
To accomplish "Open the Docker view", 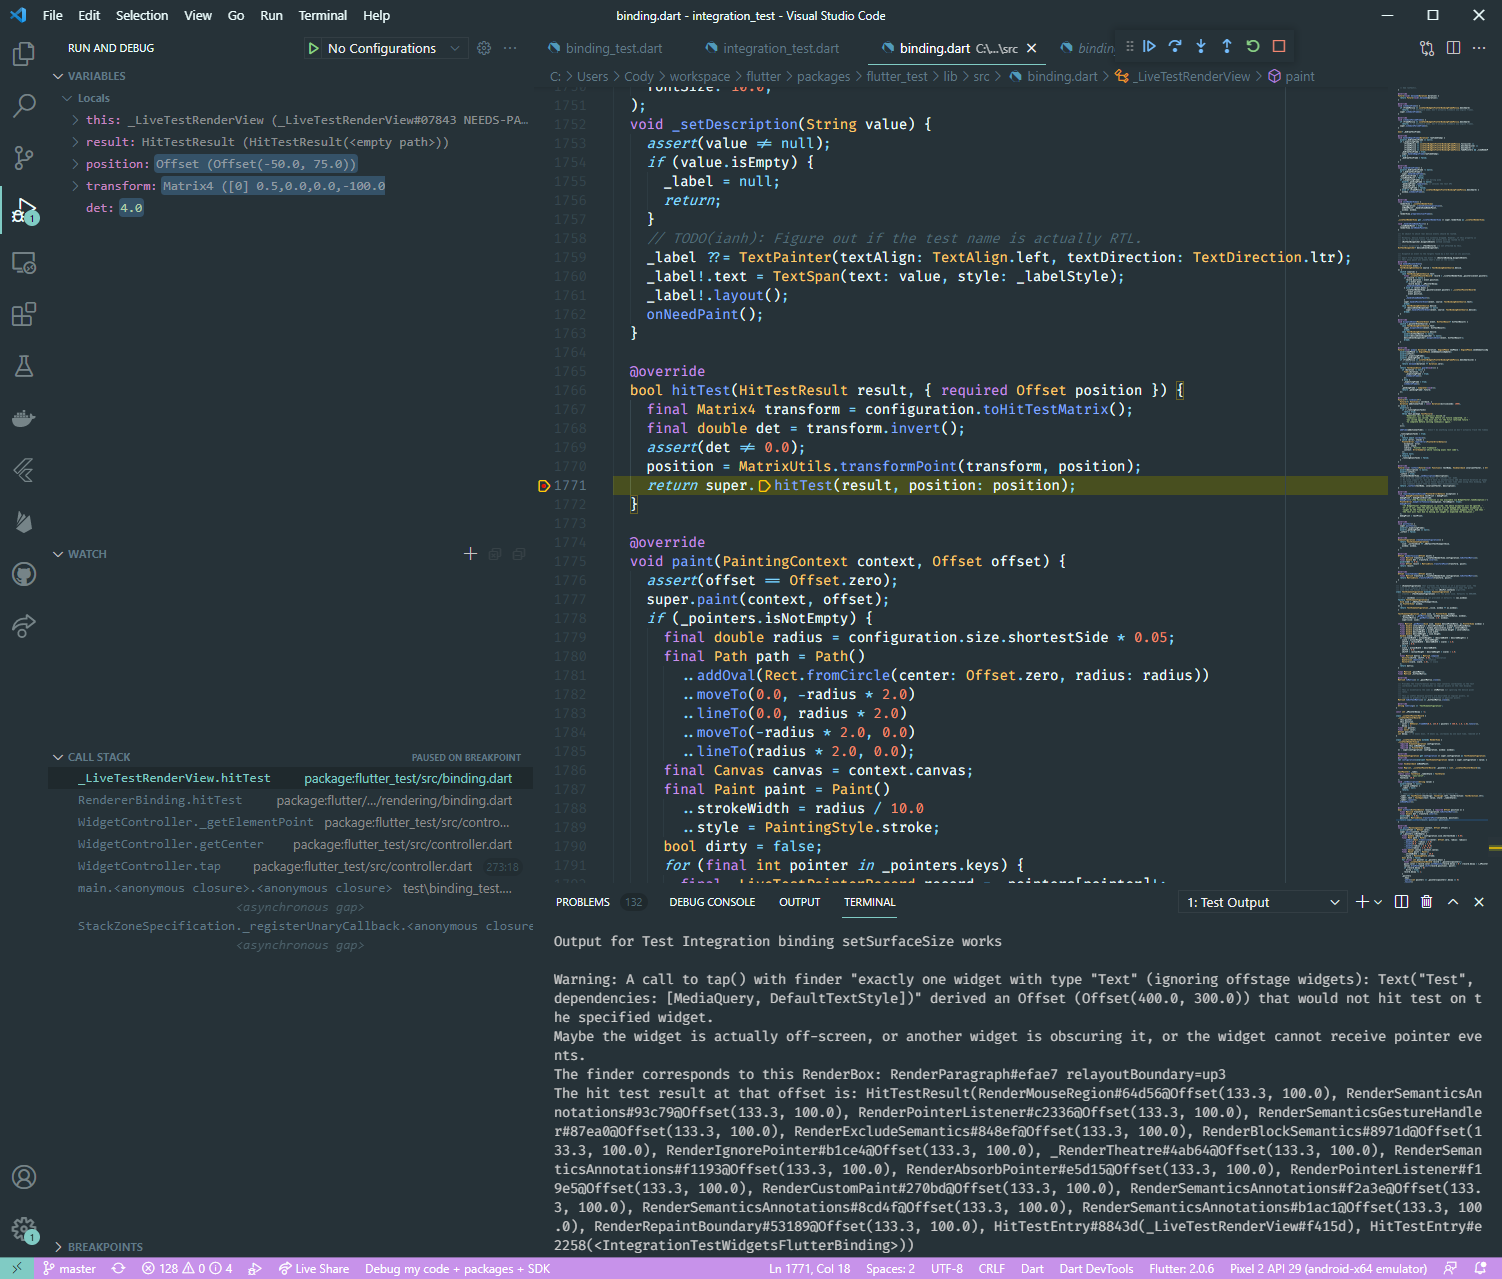I will pyautogui.click(x=24, y=418).
